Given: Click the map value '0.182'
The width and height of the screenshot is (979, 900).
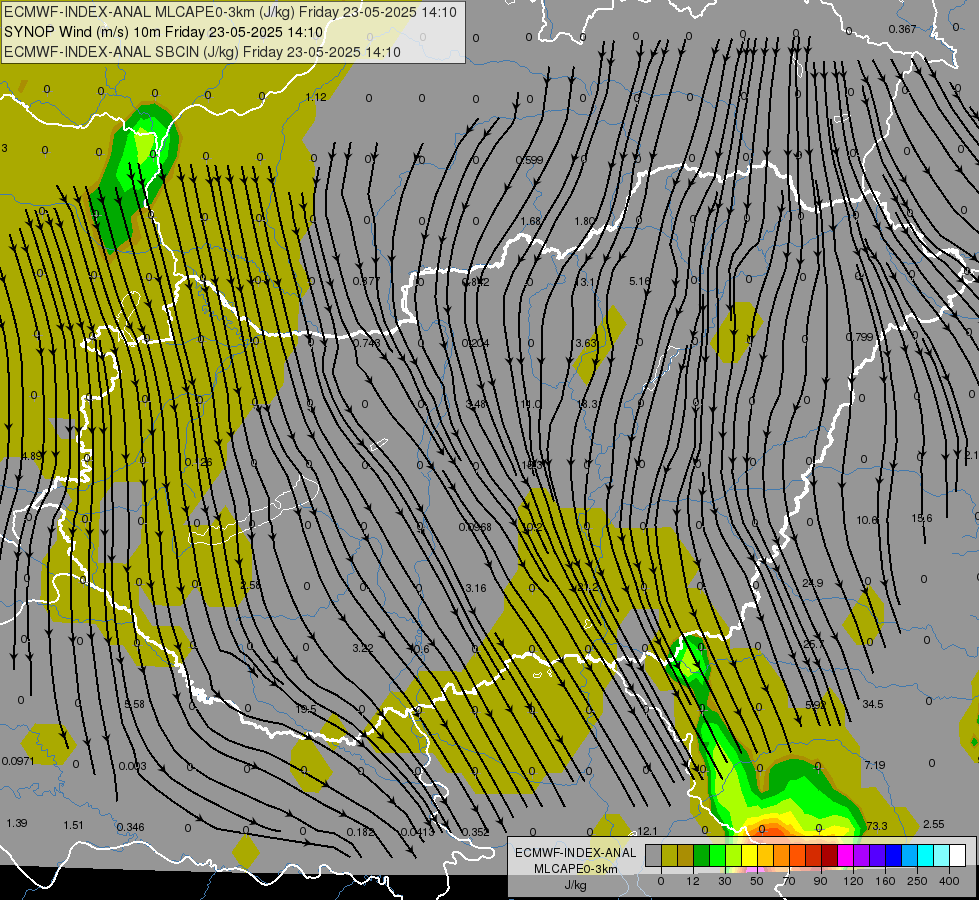Looking at the screenshot, I should click(x=360, y=832).
